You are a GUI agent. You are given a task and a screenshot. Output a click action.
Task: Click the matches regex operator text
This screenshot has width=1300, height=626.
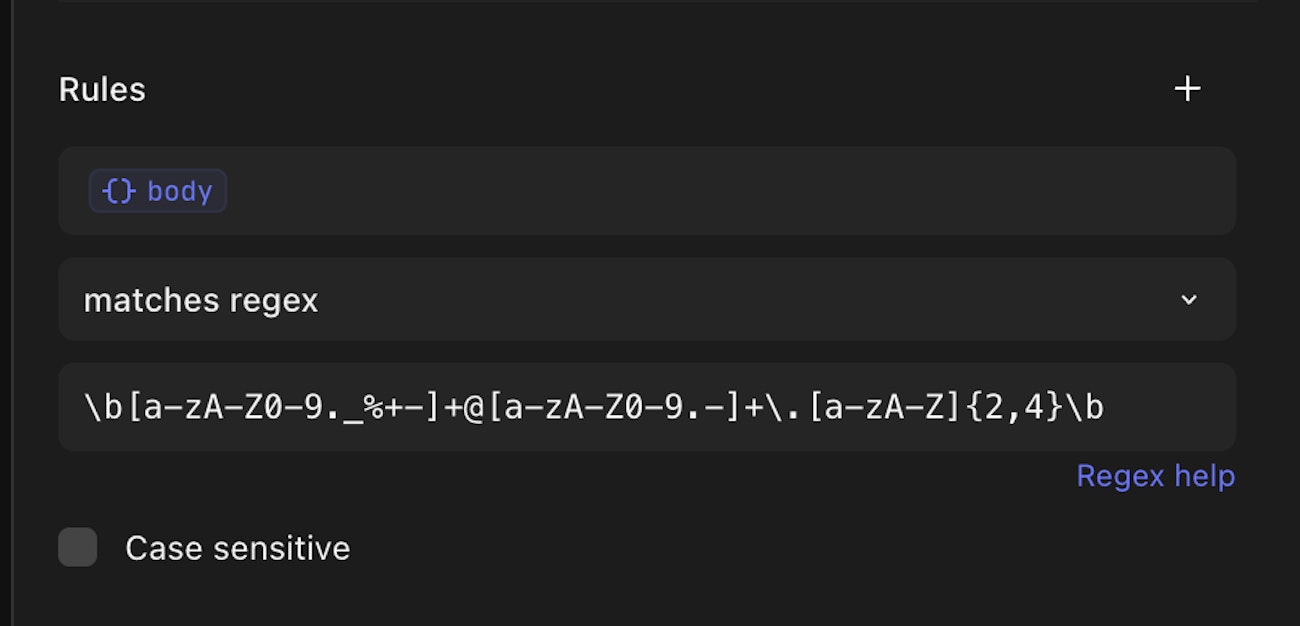point(201,300)
